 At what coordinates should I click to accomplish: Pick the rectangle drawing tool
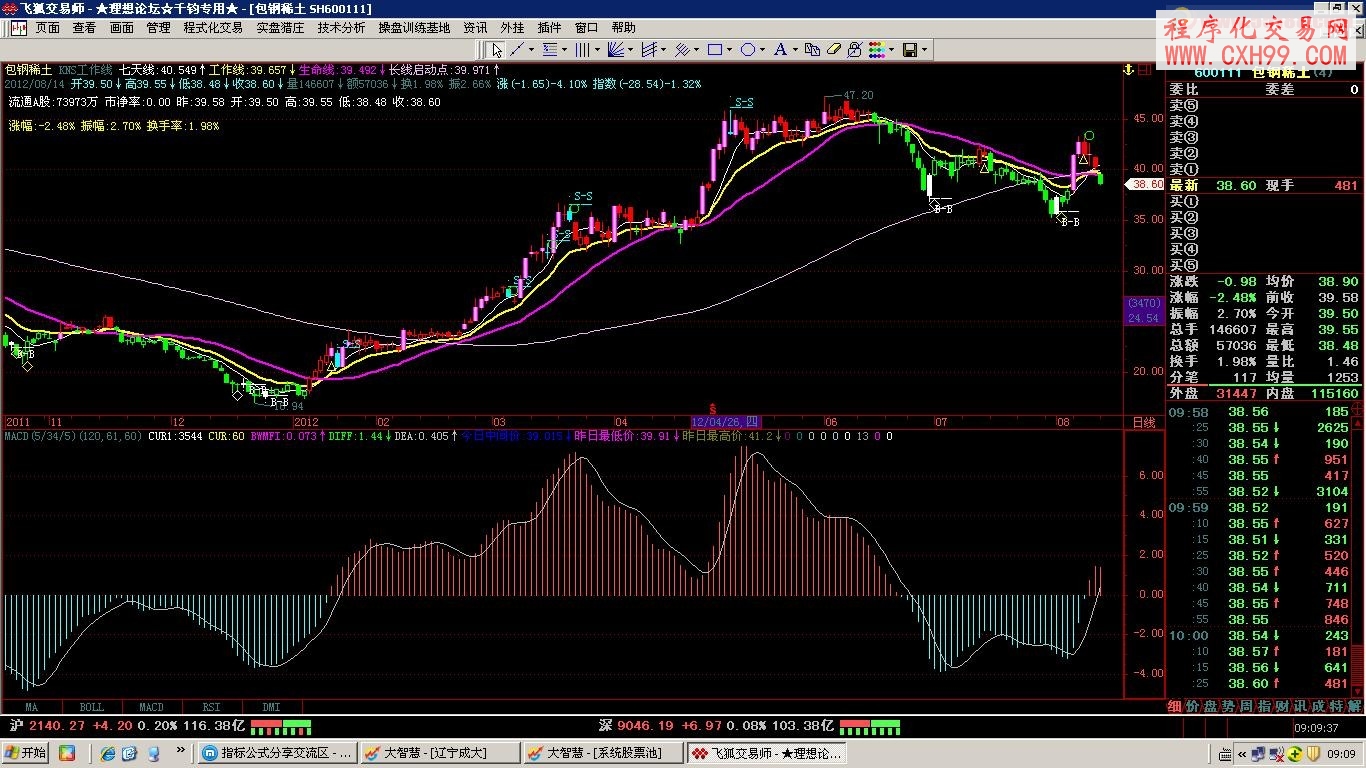click(x=714, y=49)
